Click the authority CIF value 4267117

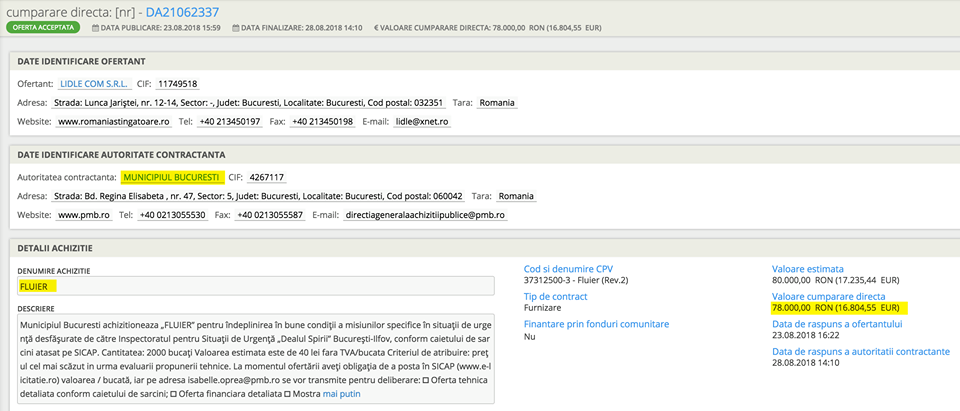[267, 177]
